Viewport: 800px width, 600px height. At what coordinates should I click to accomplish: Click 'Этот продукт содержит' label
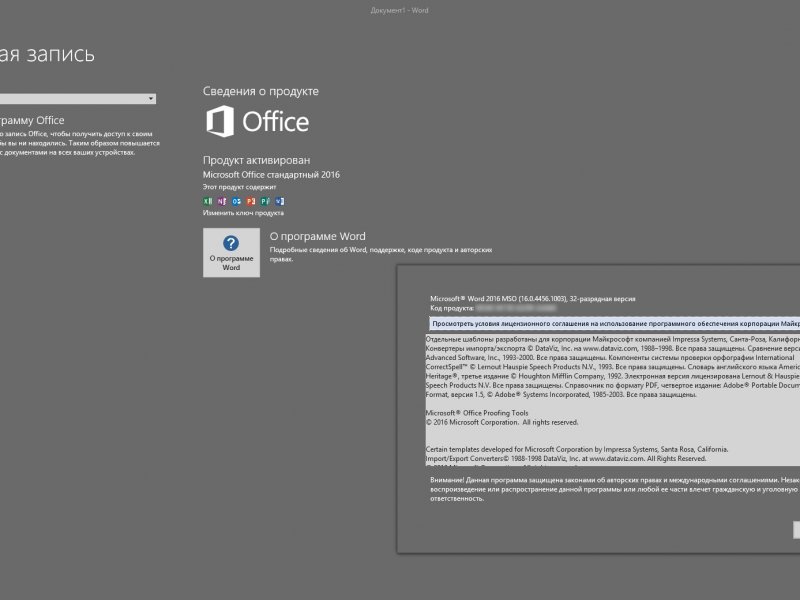(x=239, y=187)
